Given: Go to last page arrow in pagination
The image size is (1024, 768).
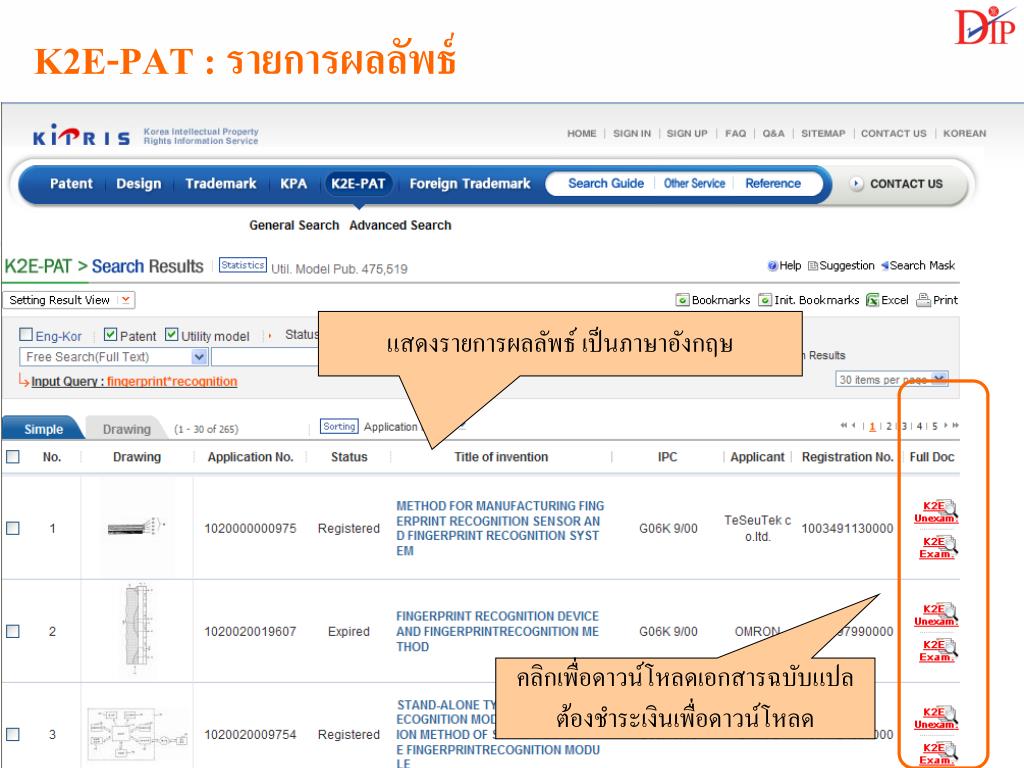Looking at the screenshot, I should (955, 425).
